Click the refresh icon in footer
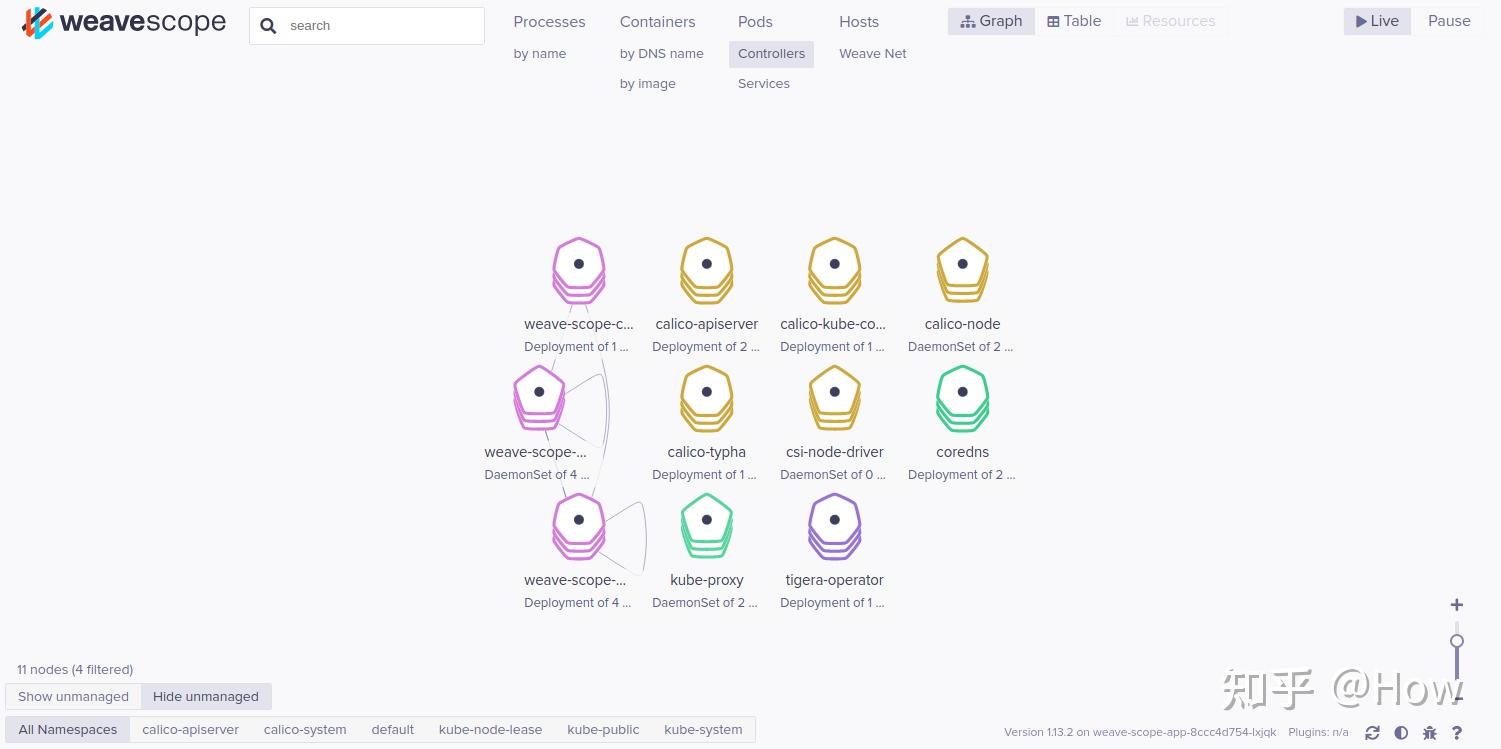The image size is (1501, 749). 1372,733
